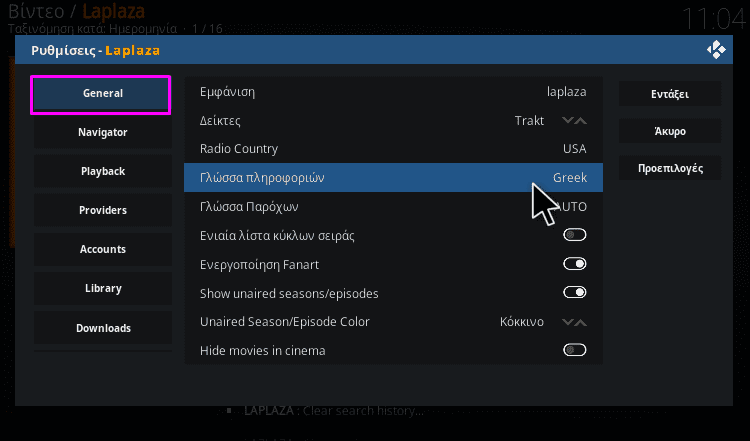
Task: Confirm settings with the Εντάξει button
Action: [x=670, y=94]
